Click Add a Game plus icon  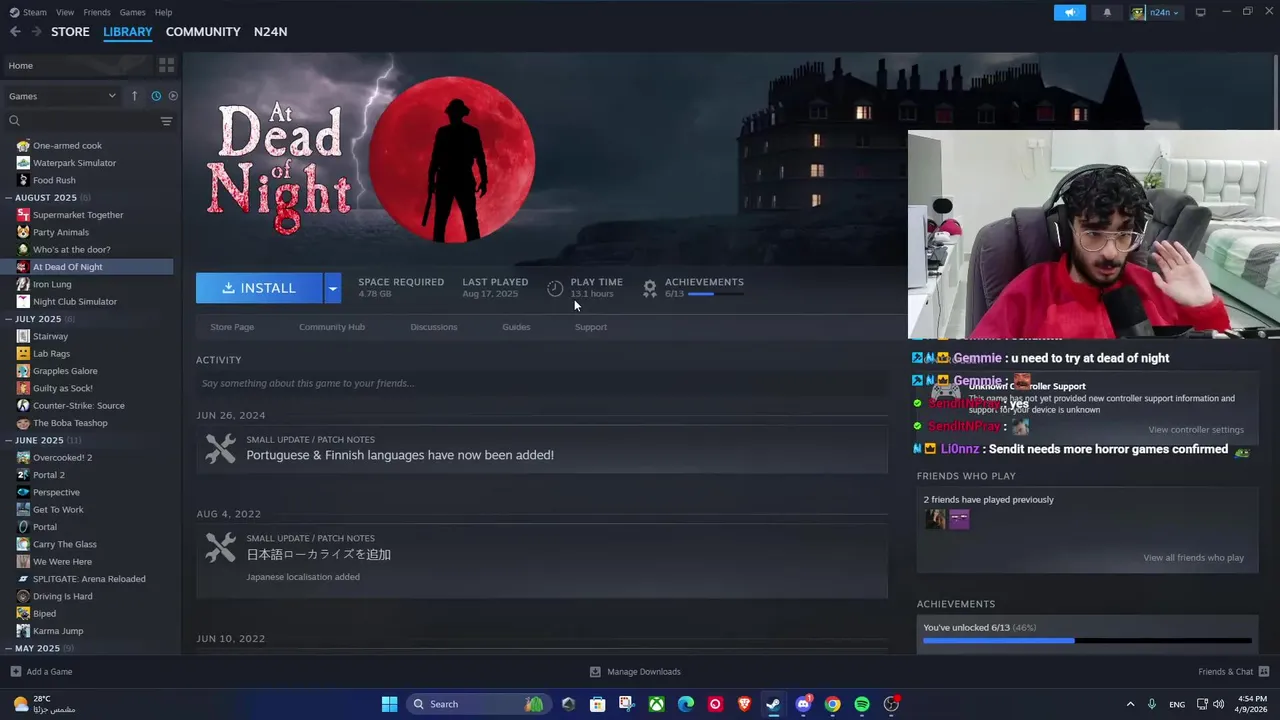tap(15, 672)
